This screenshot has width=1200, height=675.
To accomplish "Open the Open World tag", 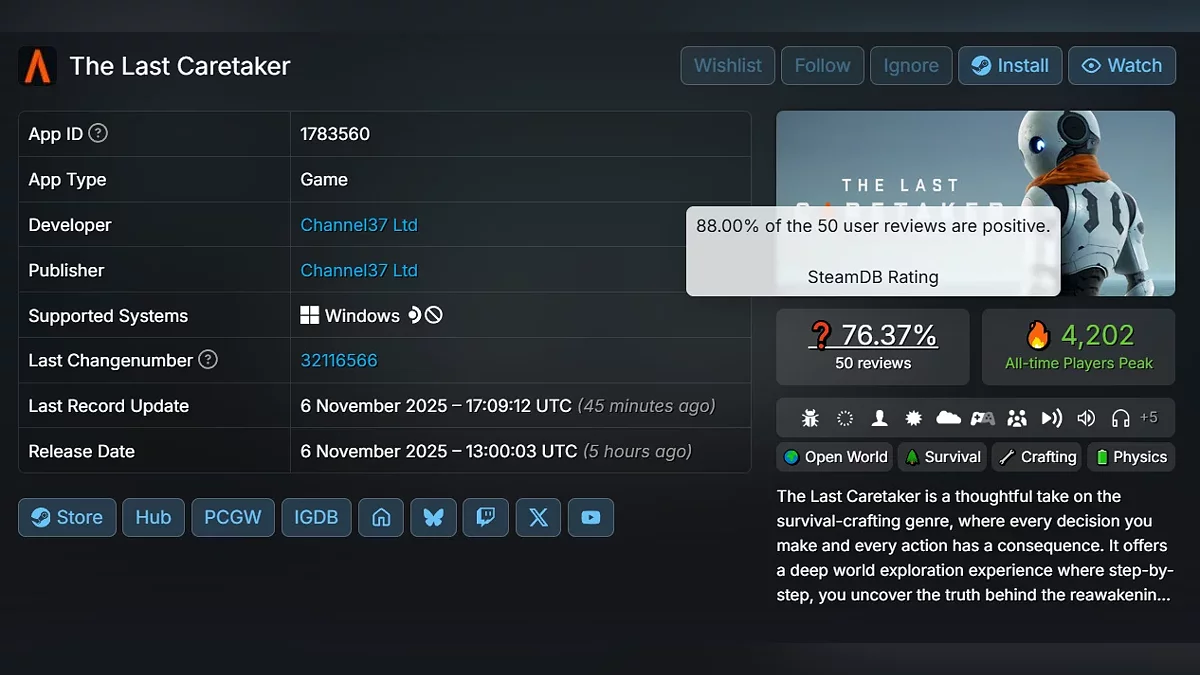I will (x=835, y=457).
